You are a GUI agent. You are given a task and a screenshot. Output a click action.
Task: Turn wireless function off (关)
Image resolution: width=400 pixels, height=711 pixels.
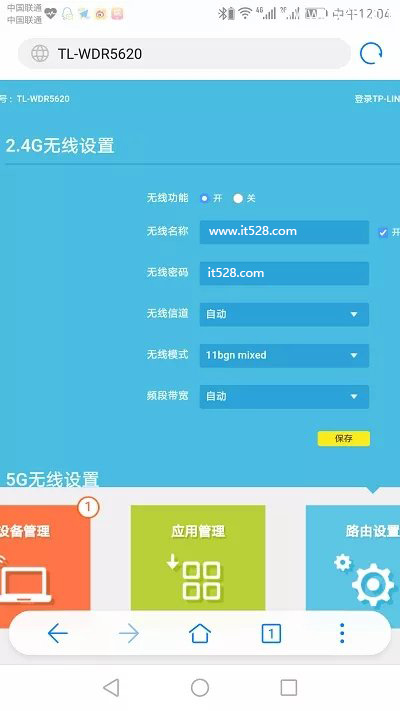[238, 198]
